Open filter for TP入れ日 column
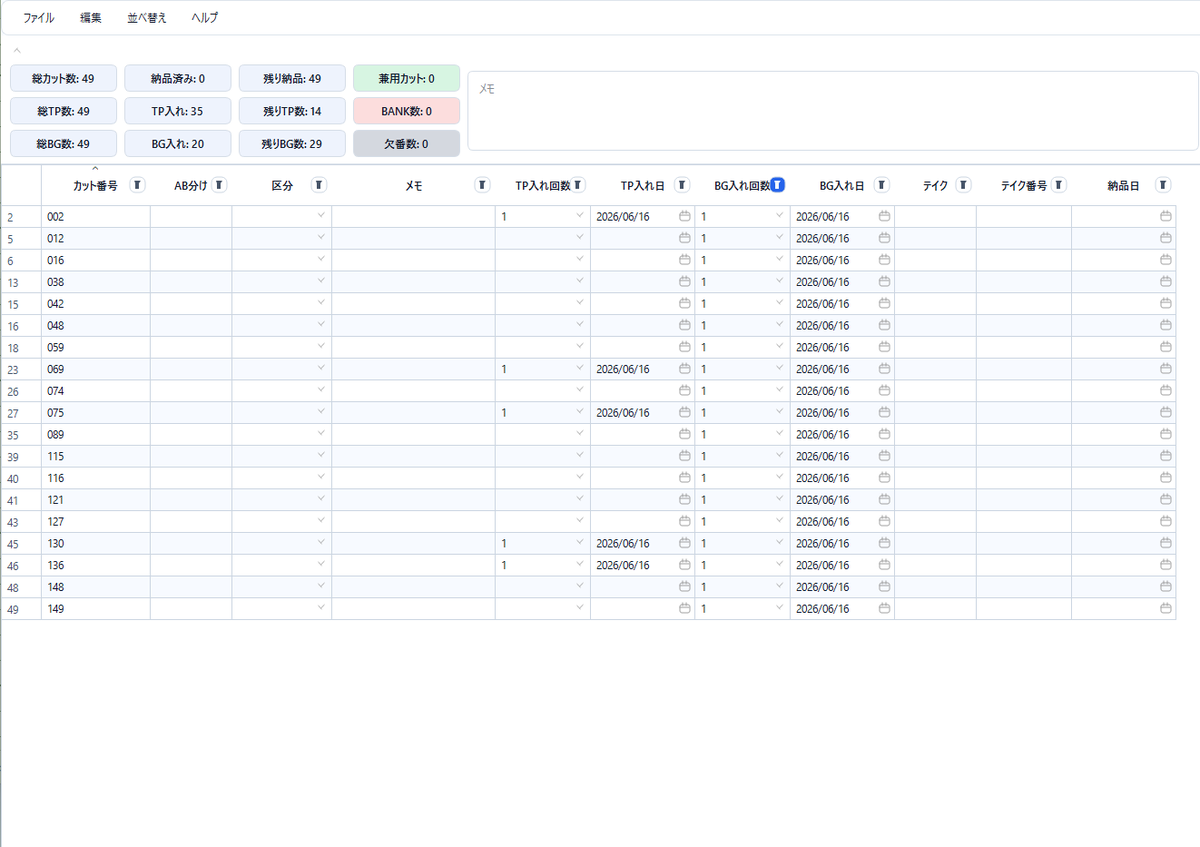This screenshot has width=1200, height=847. point(682,185)
